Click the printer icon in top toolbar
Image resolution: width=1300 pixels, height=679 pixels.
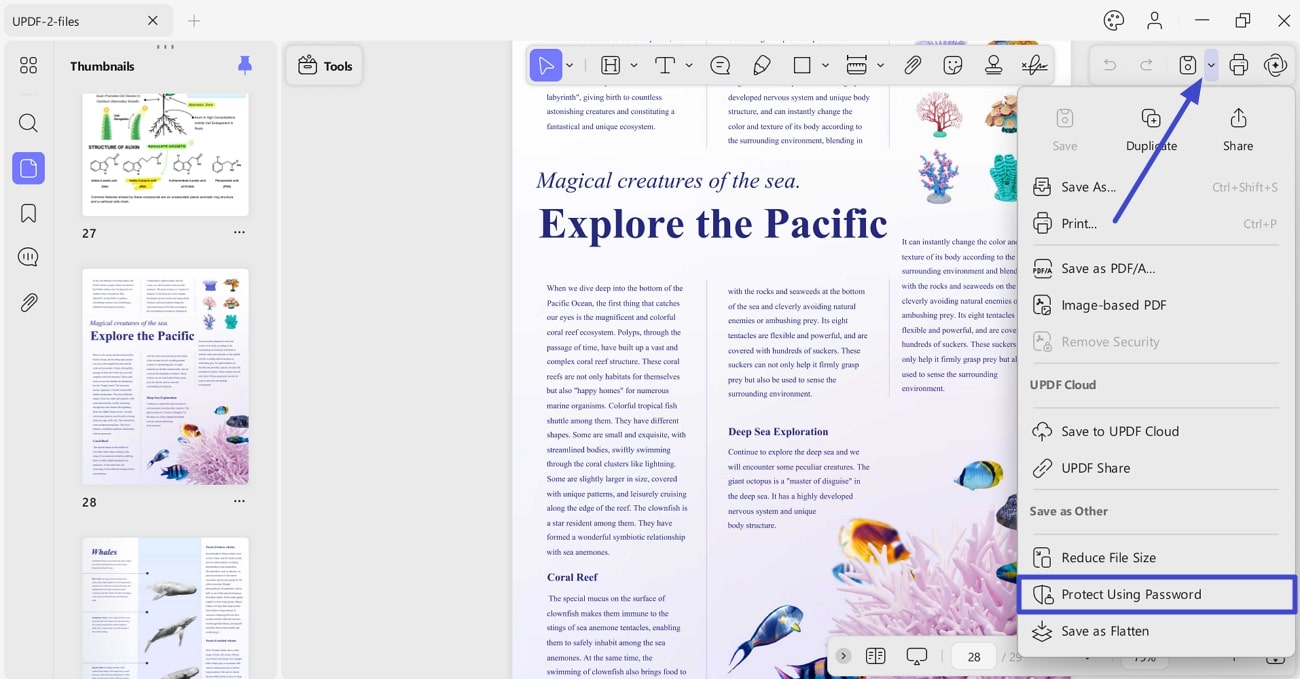(x=1238, y=65)
